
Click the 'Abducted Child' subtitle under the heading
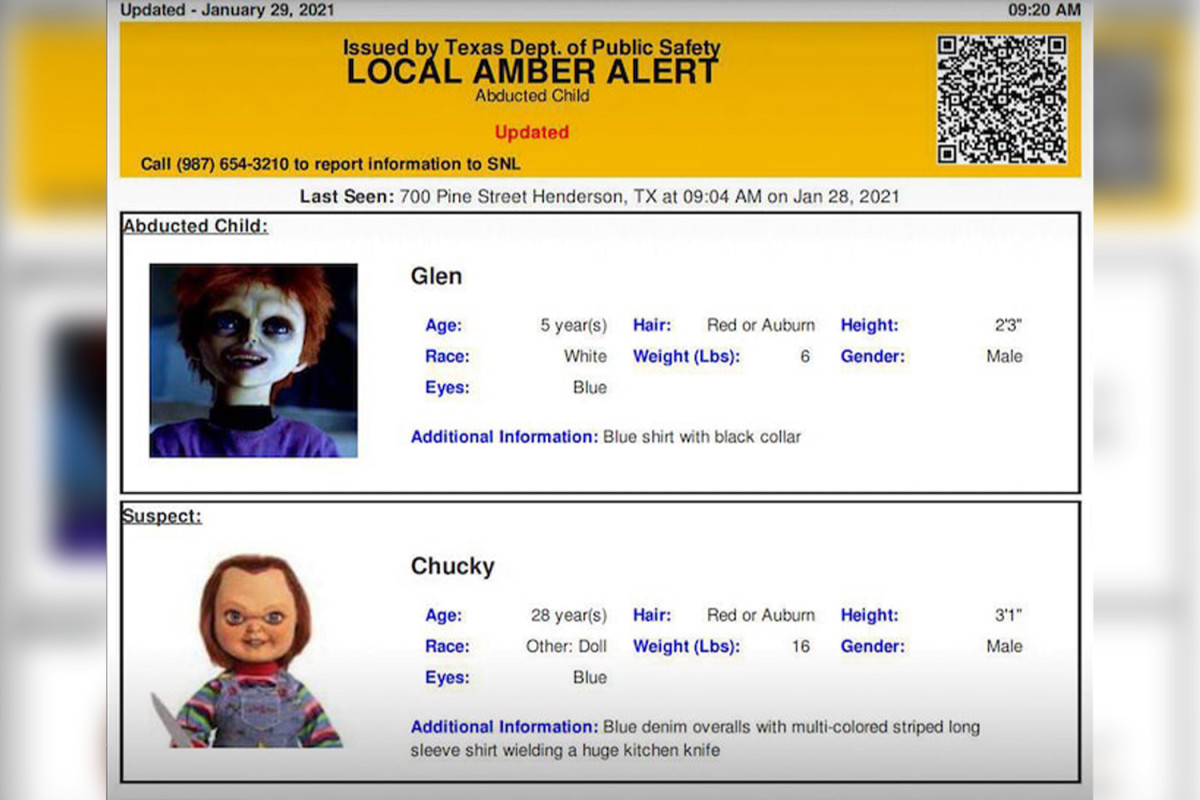[x=532, y=96]
